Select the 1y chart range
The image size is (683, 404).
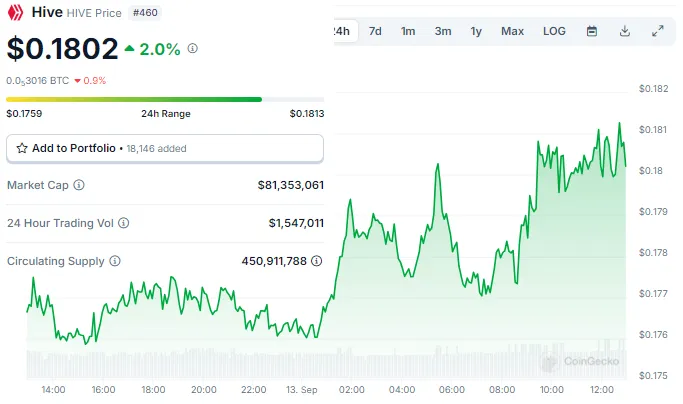476,31
